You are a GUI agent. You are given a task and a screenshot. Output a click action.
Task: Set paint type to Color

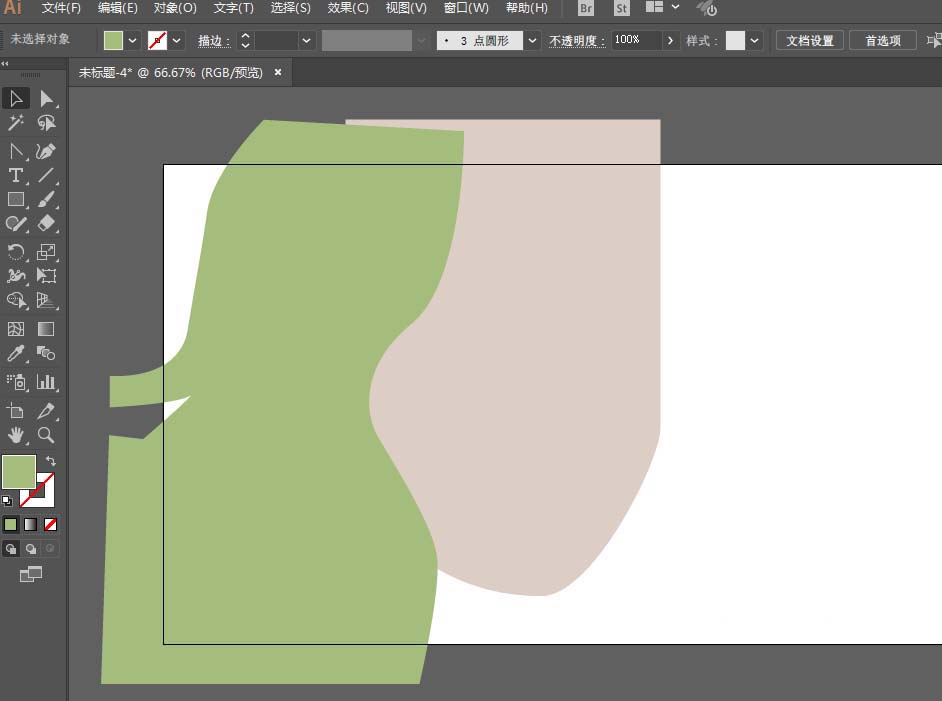[11, 524]
